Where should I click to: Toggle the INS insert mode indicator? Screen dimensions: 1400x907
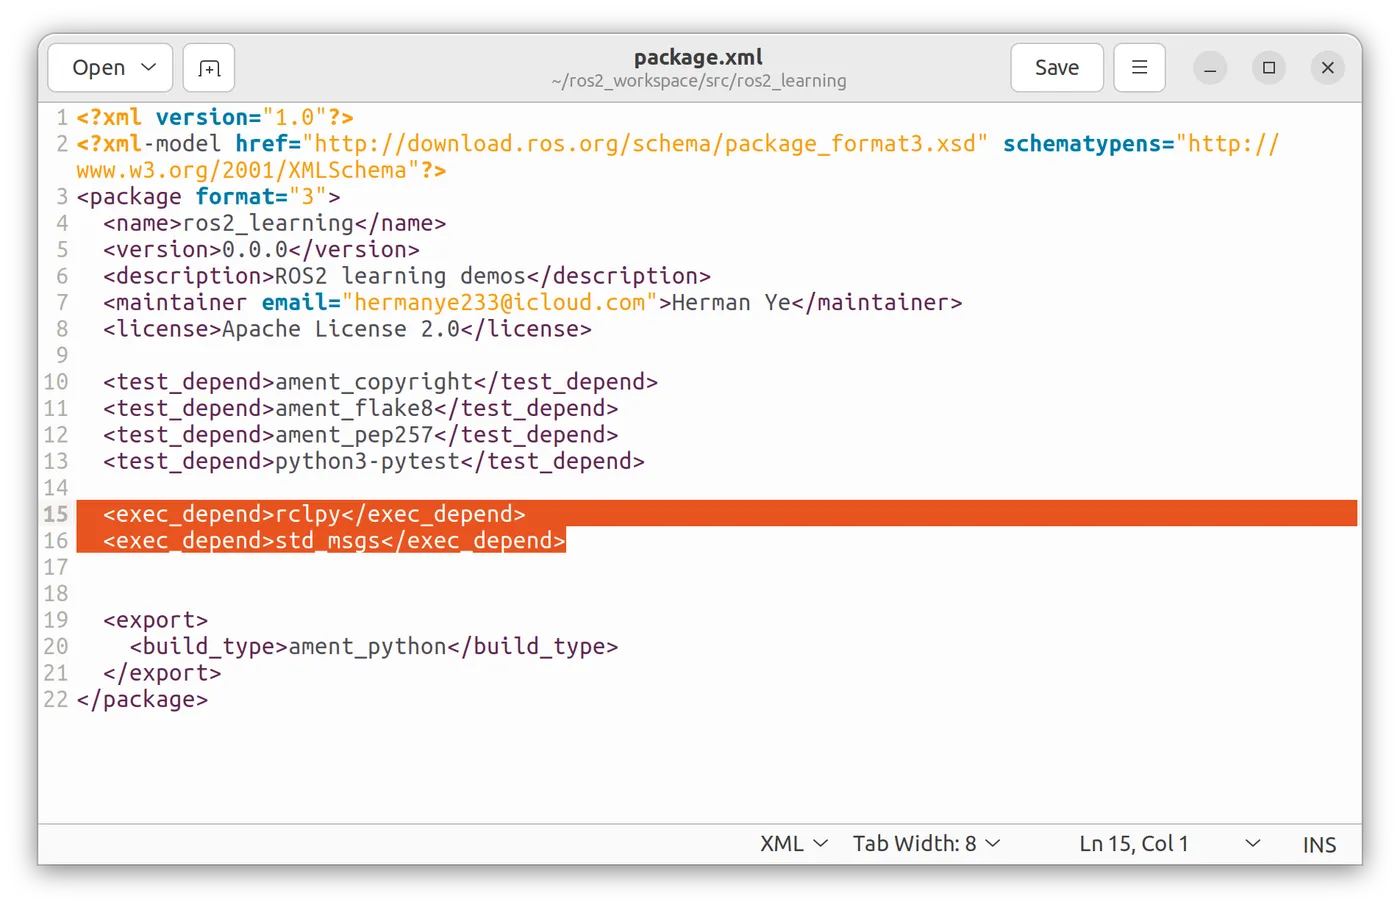pyautogui.click(x=1319, y=845)
